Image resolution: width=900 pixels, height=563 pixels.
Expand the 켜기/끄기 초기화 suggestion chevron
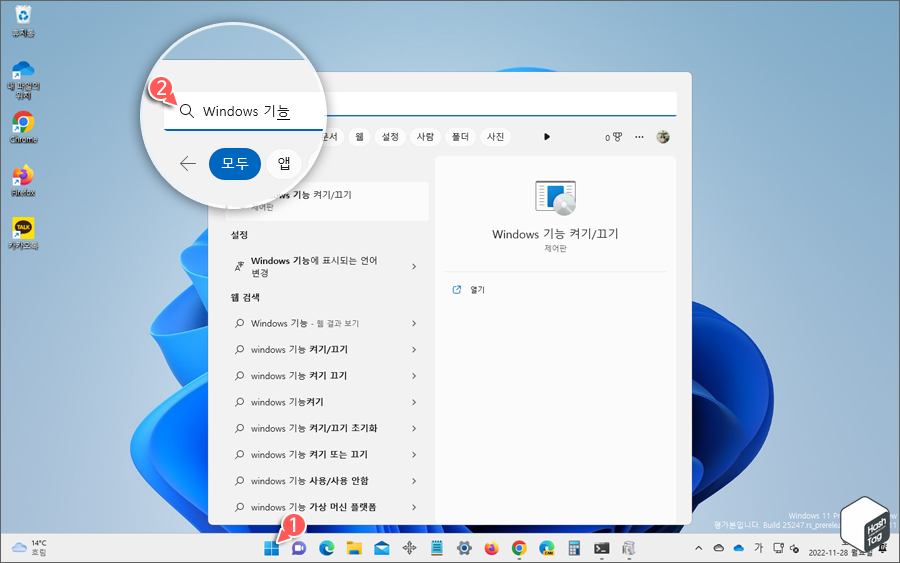click(x=414, y=428)
